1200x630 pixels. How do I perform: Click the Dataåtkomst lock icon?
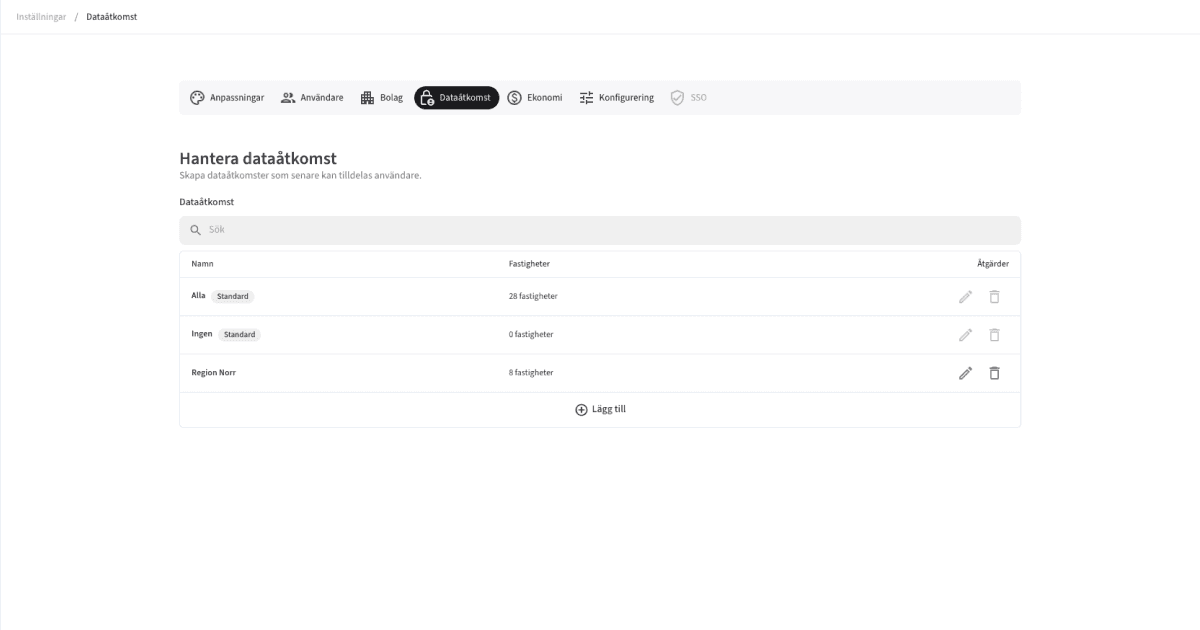[x=428, y=98]
